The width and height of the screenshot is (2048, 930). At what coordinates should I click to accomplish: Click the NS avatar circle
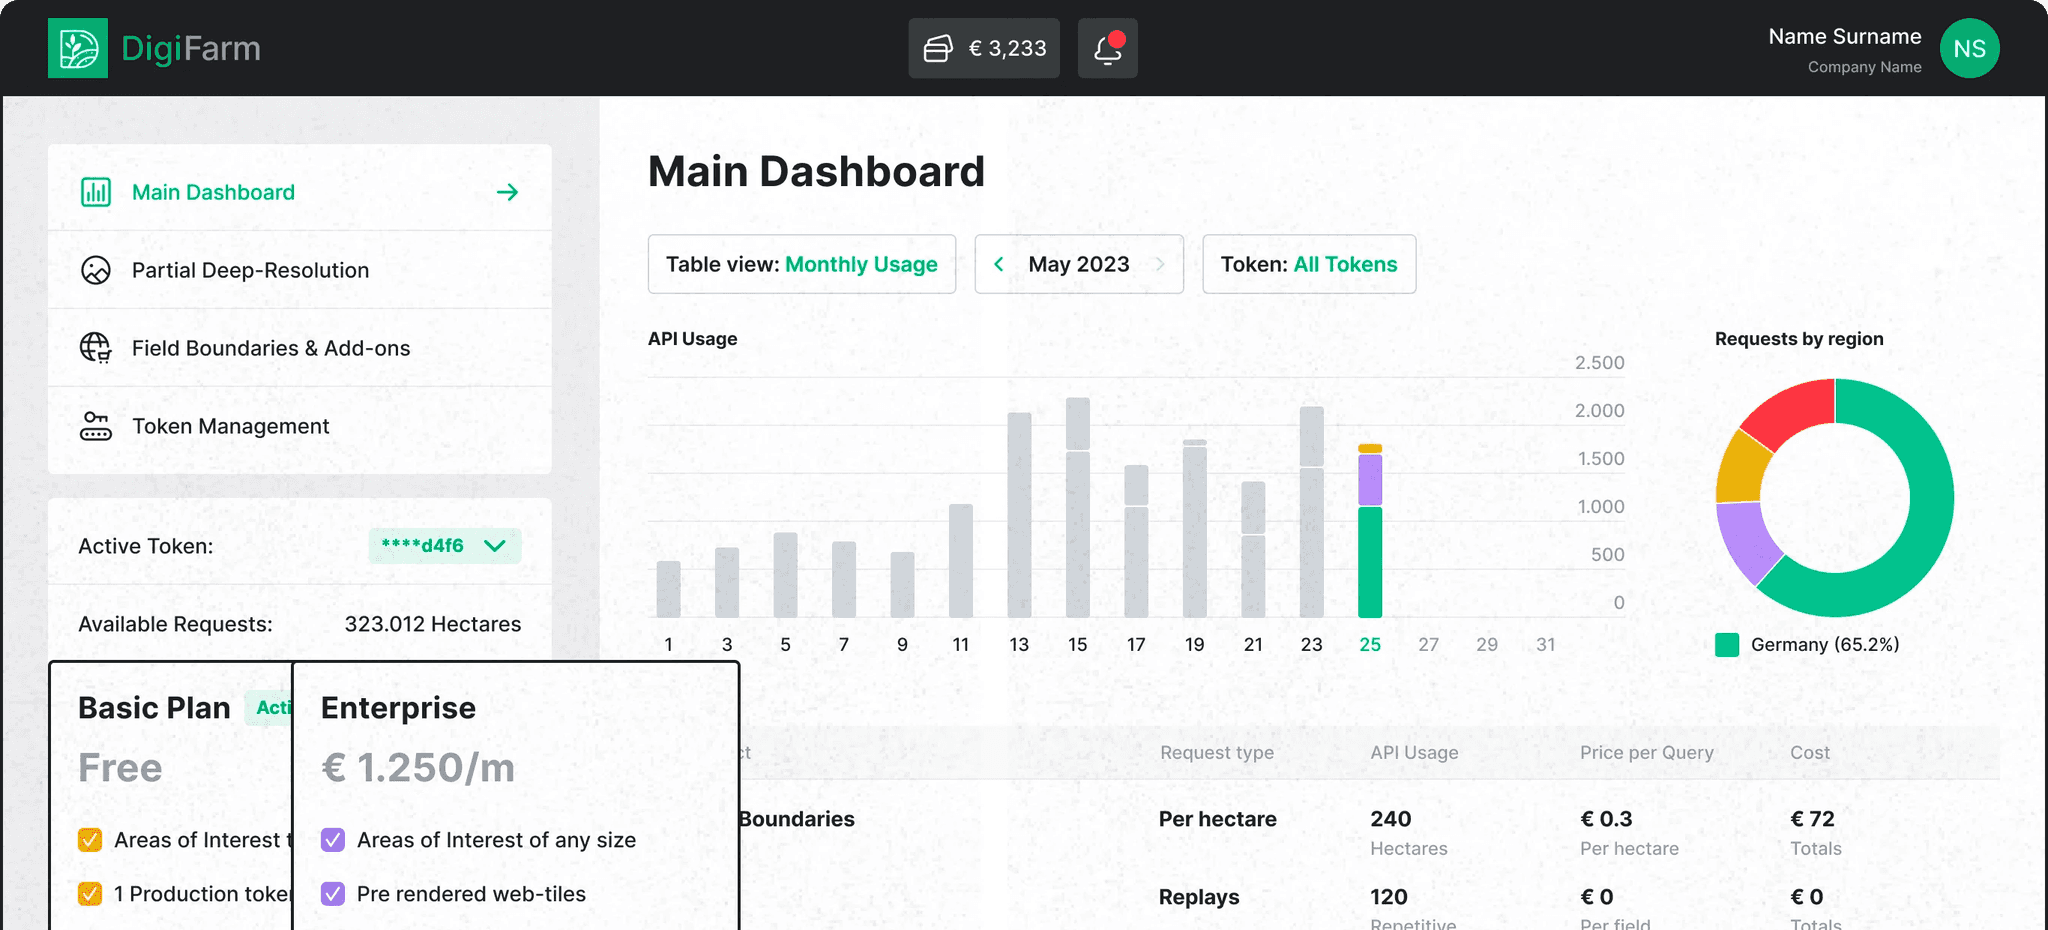tap(1969, 47)
